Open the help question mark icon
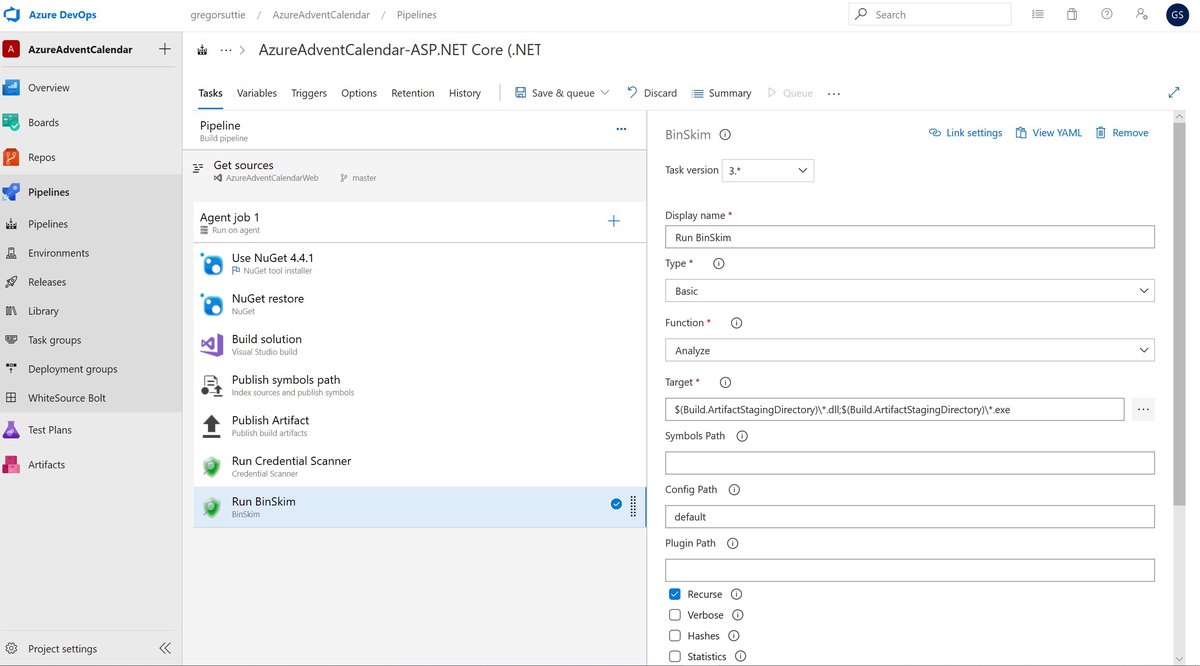The image size is (1200, 666). [x=1107, y=15]
